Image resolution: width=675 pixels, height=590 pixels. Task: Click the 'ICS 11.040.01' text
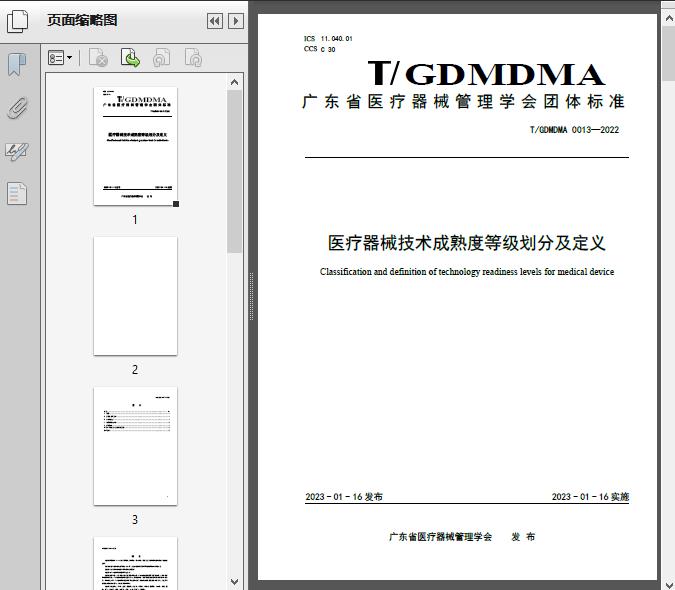click(x=328, y=38)
